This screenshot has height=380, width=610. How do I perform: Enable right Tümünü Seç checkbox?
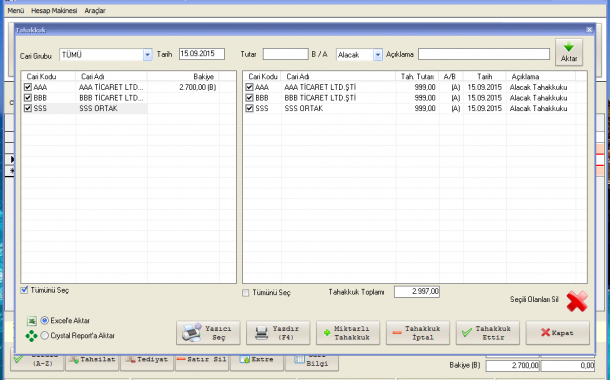coord(245,293)
